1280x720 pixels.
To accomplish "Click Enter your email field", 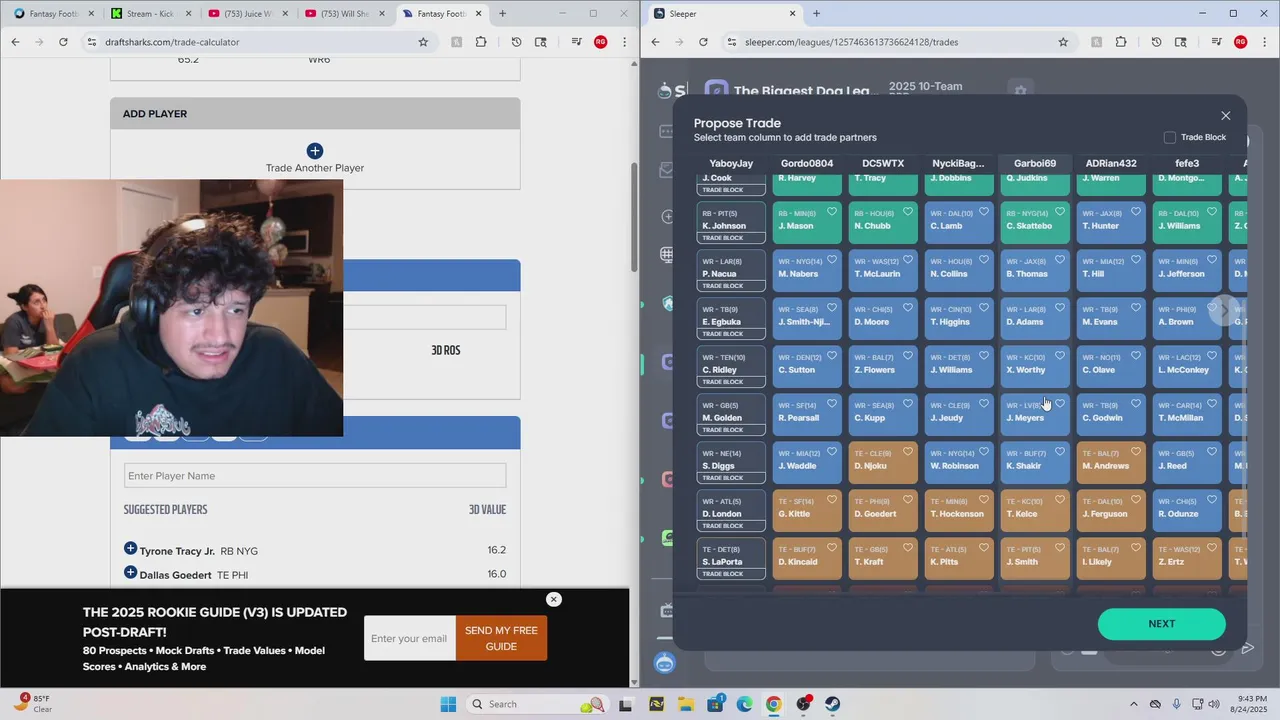I will pos(410,638).
